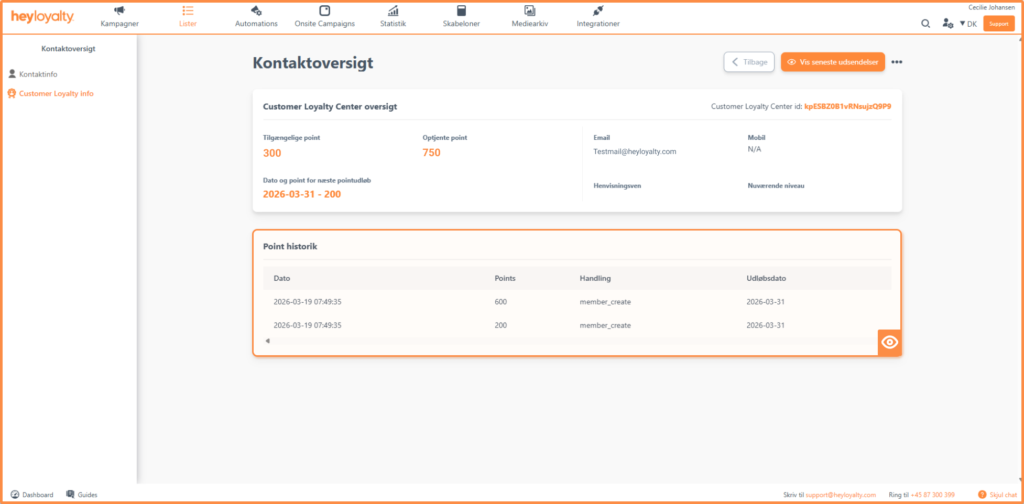
Task: Click the orange Support button
Action: 999,24
